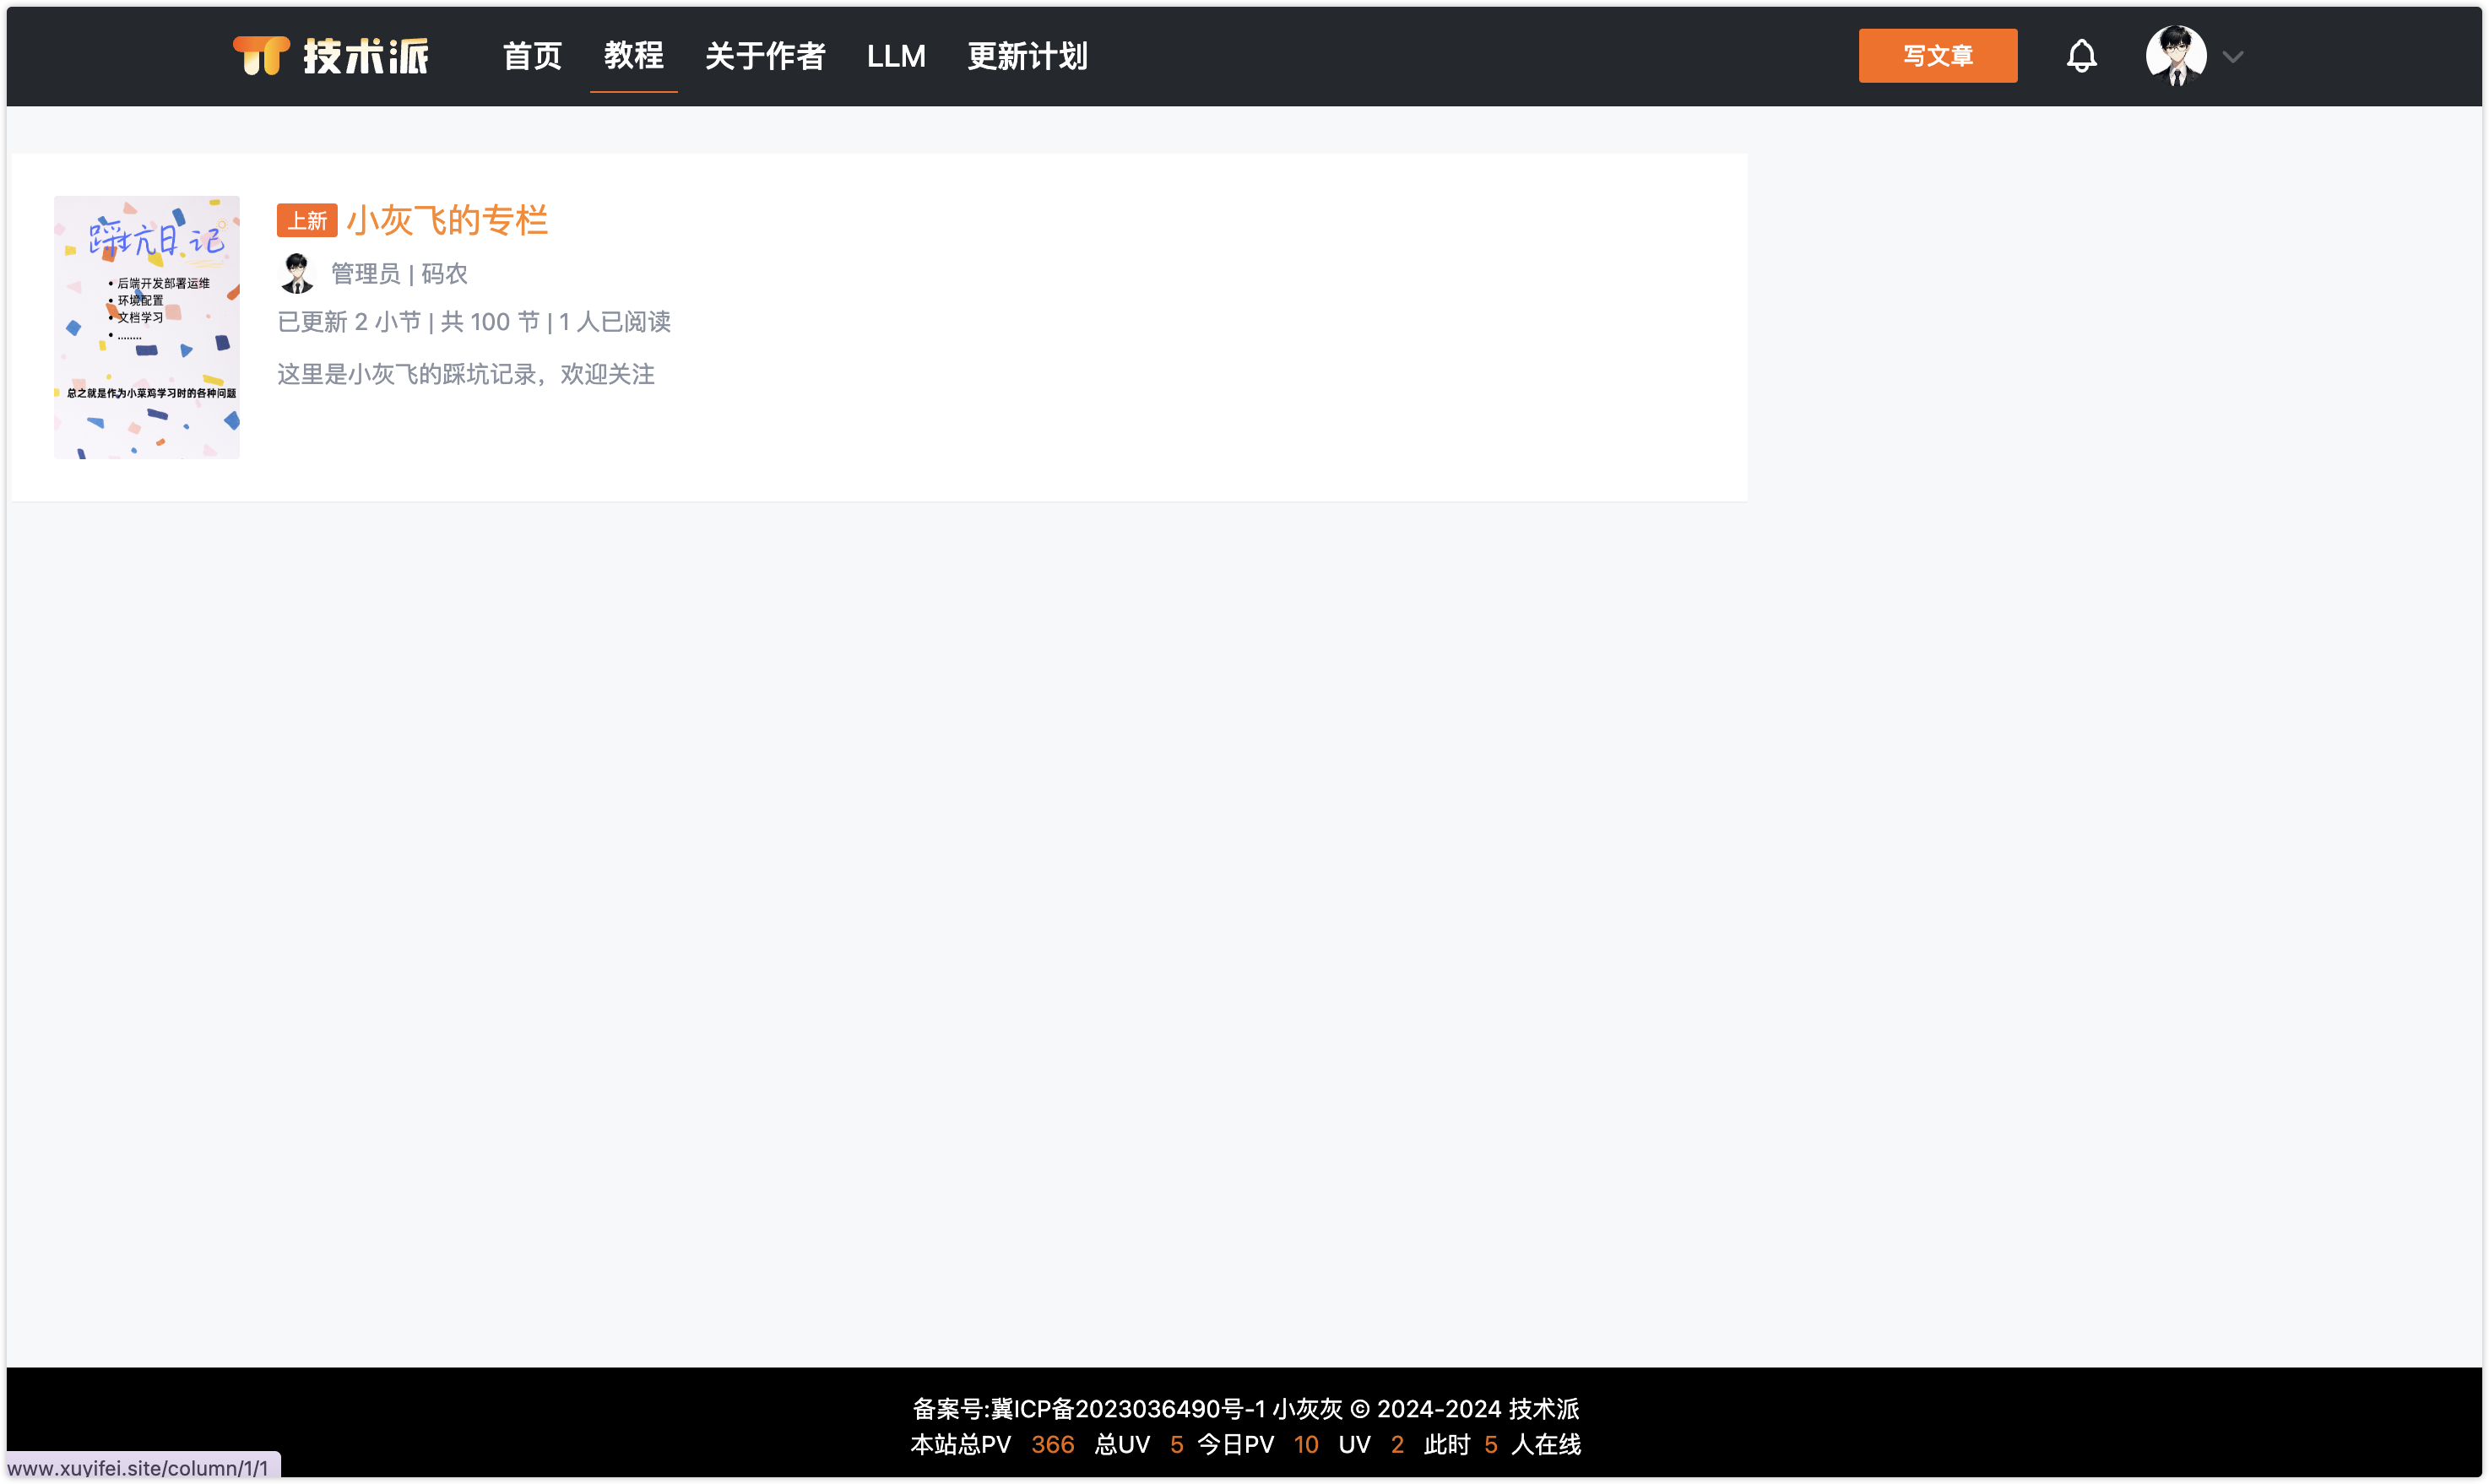Click the user avatar in header
The height and width of the screenshot is (1484, 2489).
2175,56
